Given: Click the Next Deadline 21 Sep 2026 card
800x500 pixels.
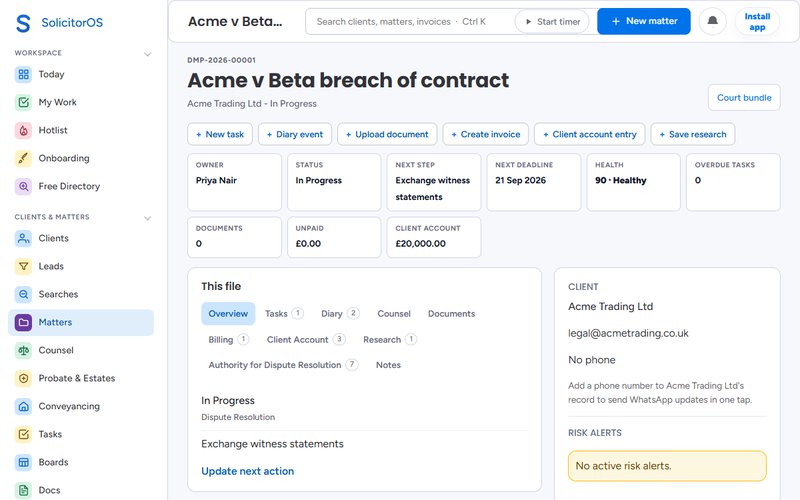Looking at the screenshot, I should pos(534,182).
